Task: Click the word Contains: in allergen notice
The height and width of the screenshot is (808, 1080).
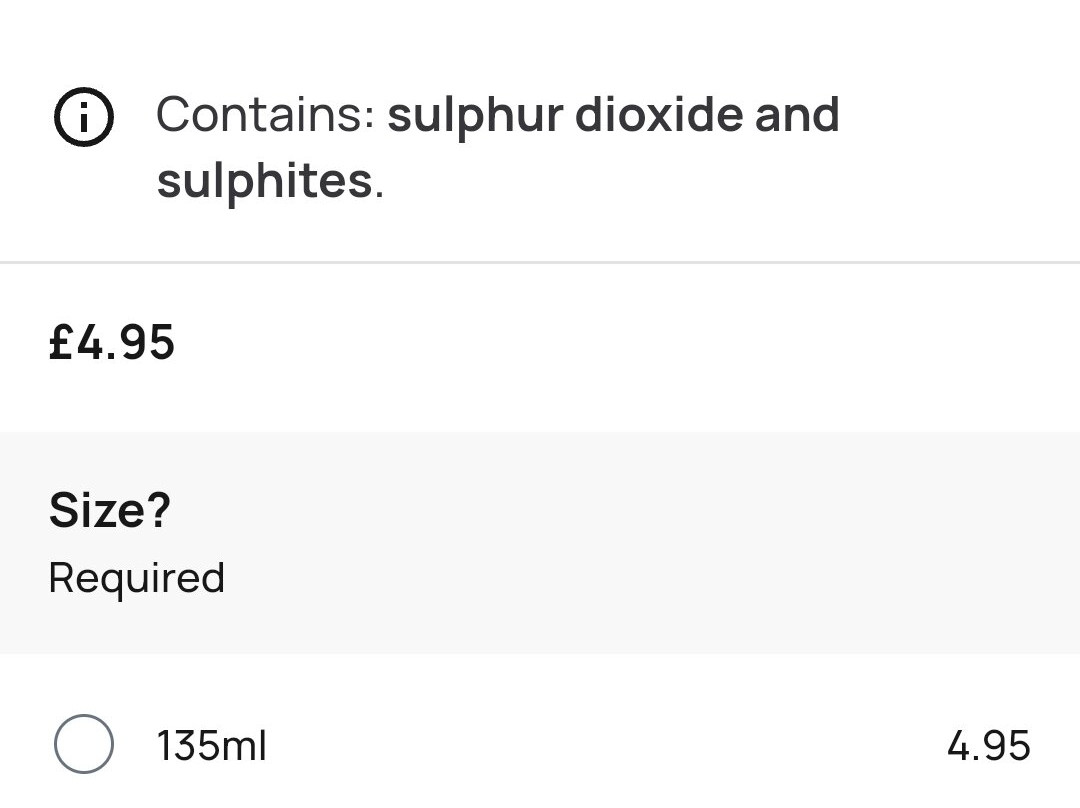Action: [x=266, y=114]
